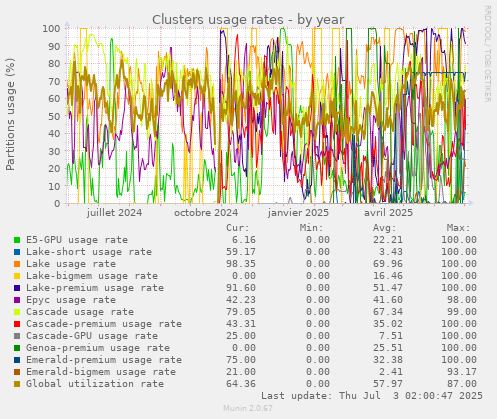Click the avril 2025 axis label
Viewport: 497px width, 419px height.
pyautogui.click(x=388, y=213)
